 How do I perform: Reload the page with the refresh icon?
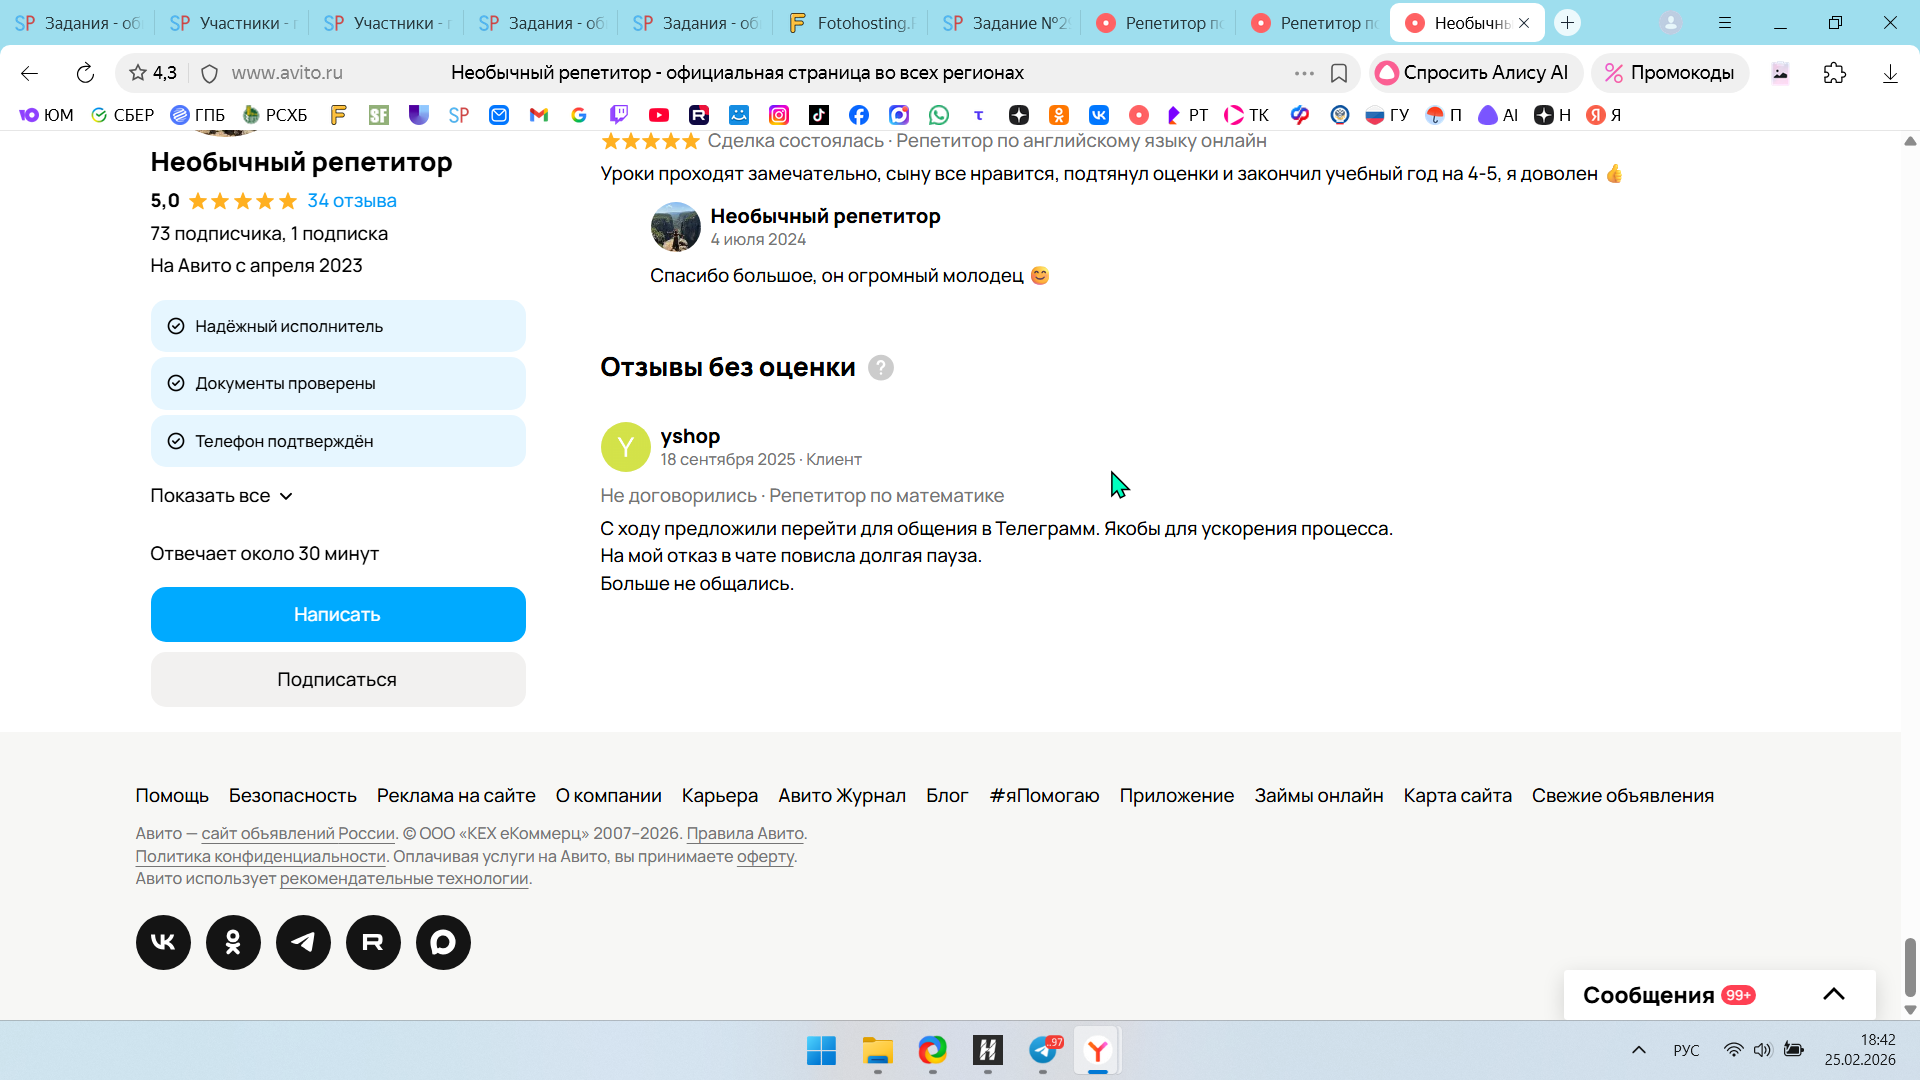click(x=85, y=73)
